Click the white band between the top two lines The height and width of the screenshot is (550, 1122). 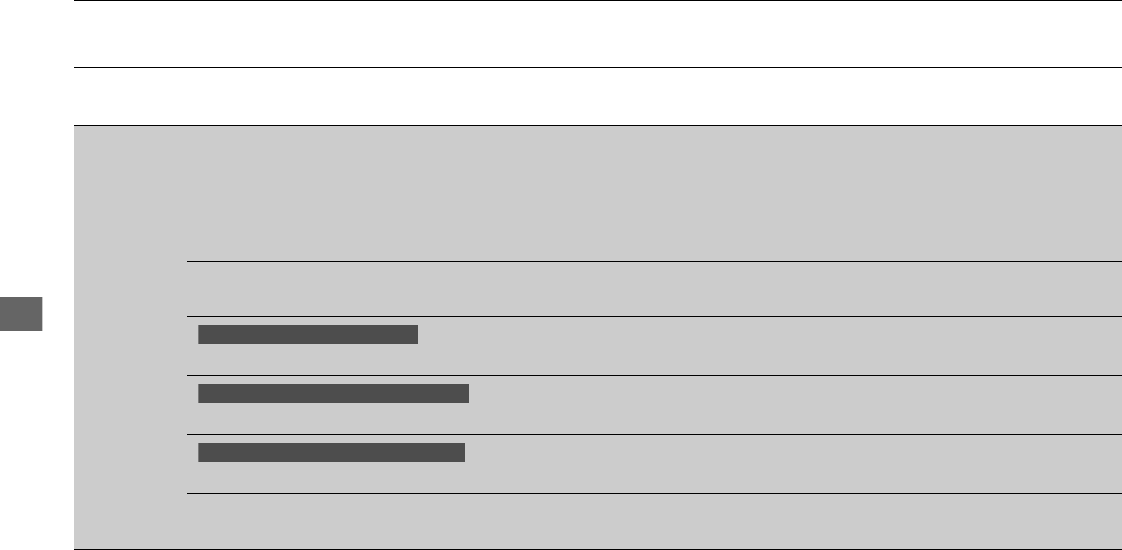point(598,34)
